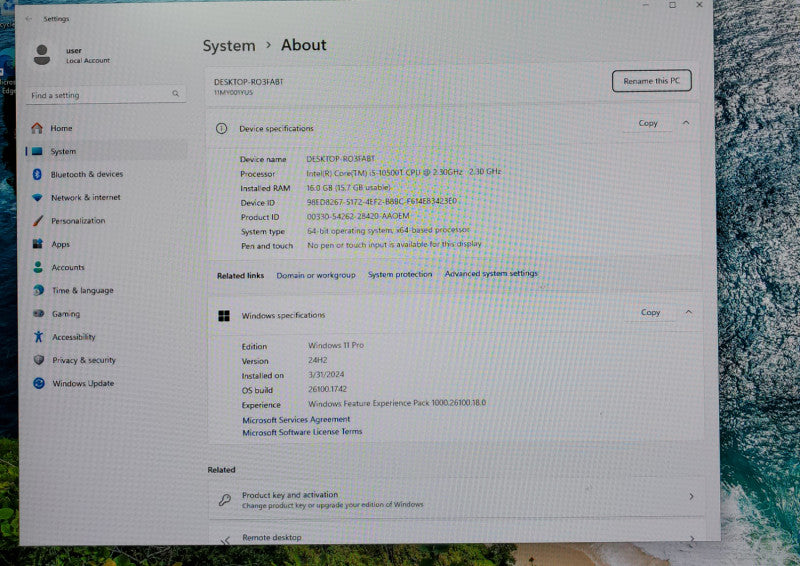
Task: Click the Accounts person icon
Action: click(38, 267)
